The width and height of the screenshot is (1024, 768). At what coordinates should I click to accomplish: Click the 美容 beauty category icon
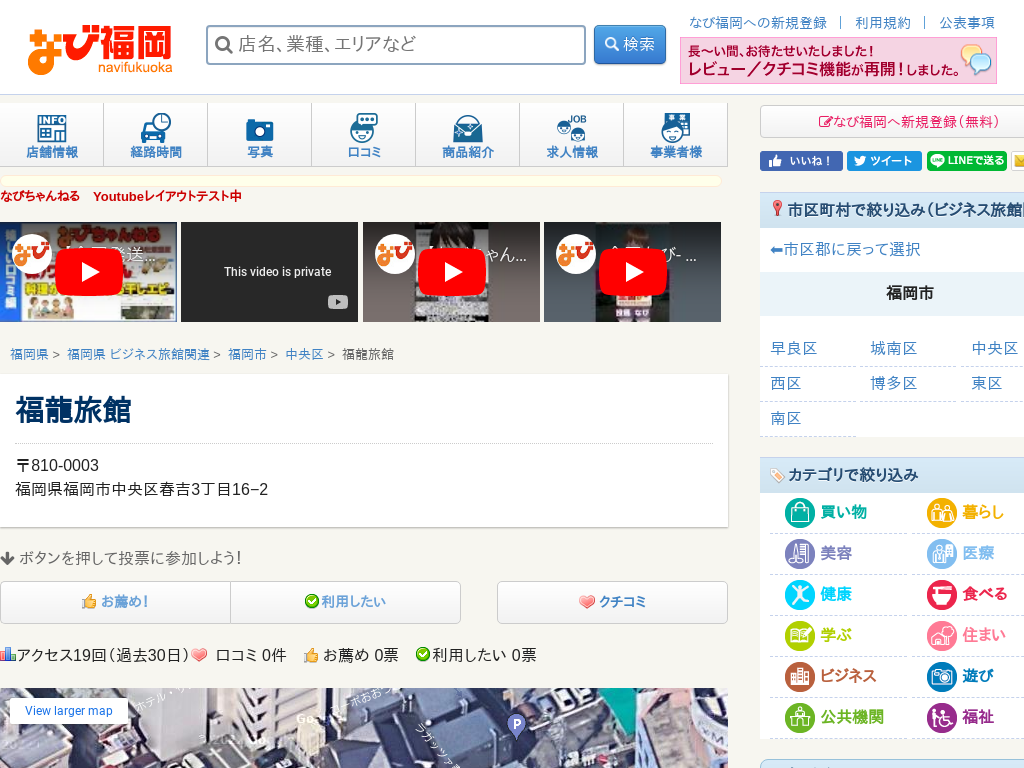(799, 554)
